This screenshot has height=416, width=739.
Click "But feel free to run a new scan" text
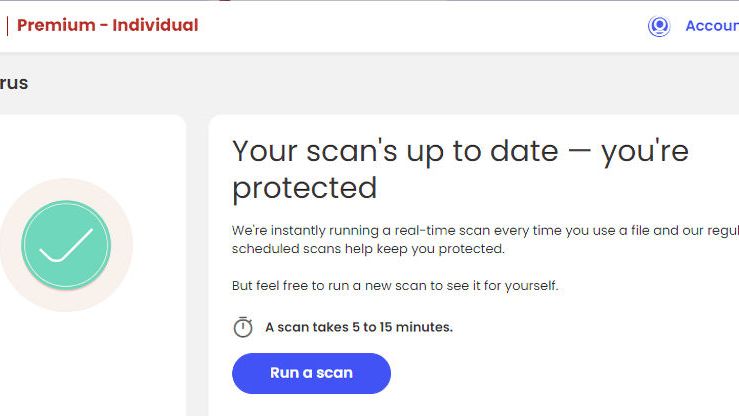click(x=395, y=286)
